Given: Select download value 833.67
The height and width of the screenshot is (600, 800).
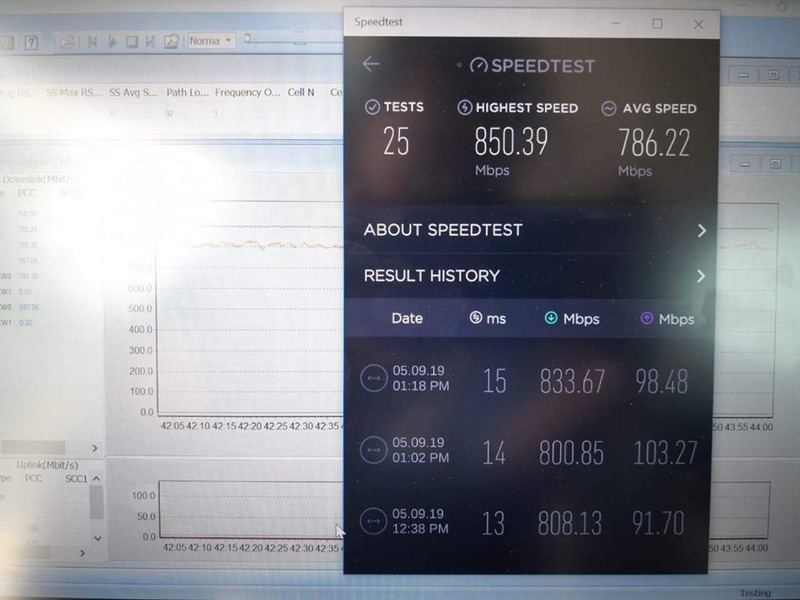Looking at the screenshot, I should 572,381.
